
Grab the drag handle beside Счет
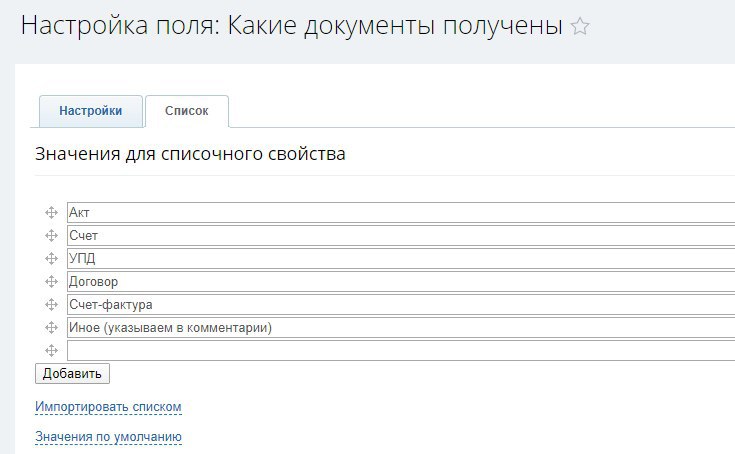(51, 236)
